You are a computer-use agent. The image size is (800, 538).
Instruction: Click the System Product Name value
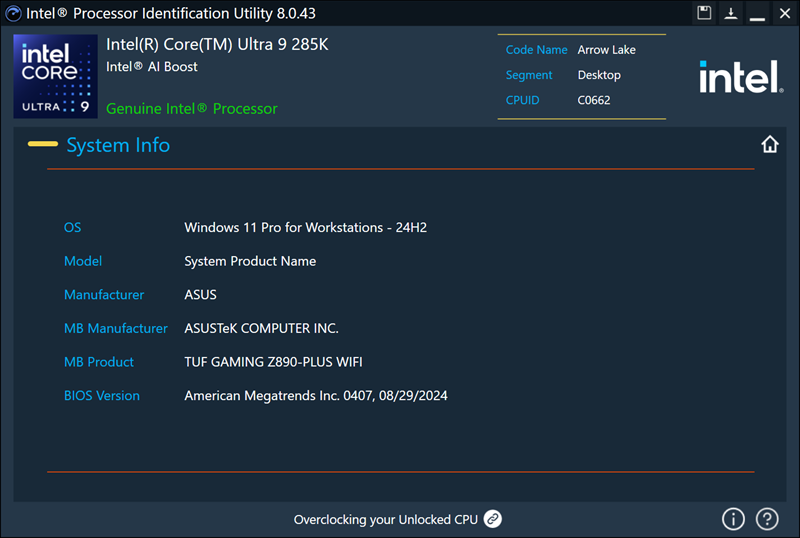(250, 261)
